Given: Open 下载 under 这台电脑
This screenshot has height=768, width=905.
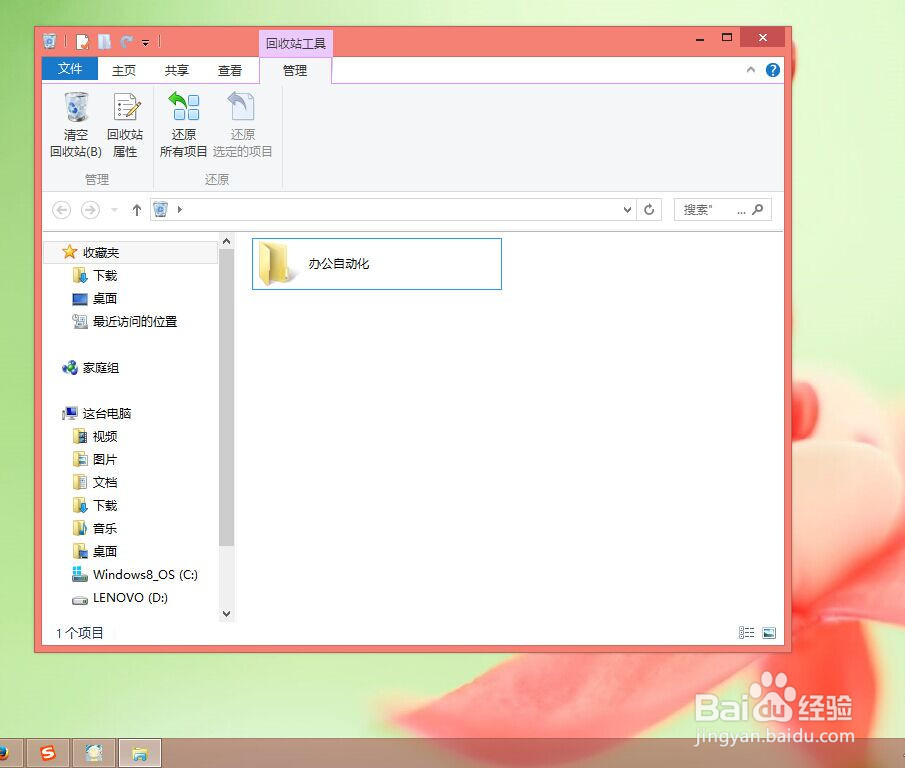Looking at the screenshot, I should click(105, 505).
